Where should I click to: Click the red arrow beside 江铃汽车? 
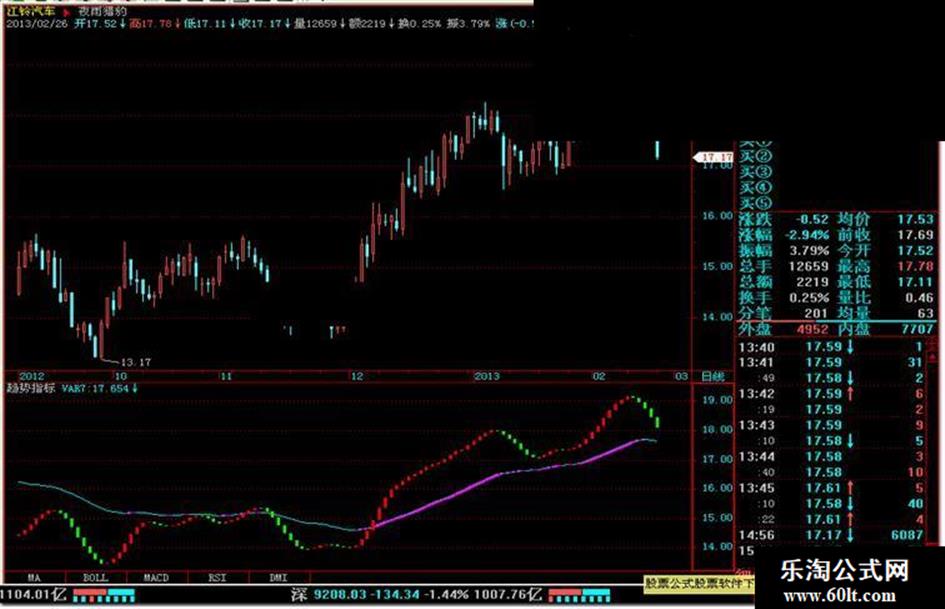pos(66,12)
